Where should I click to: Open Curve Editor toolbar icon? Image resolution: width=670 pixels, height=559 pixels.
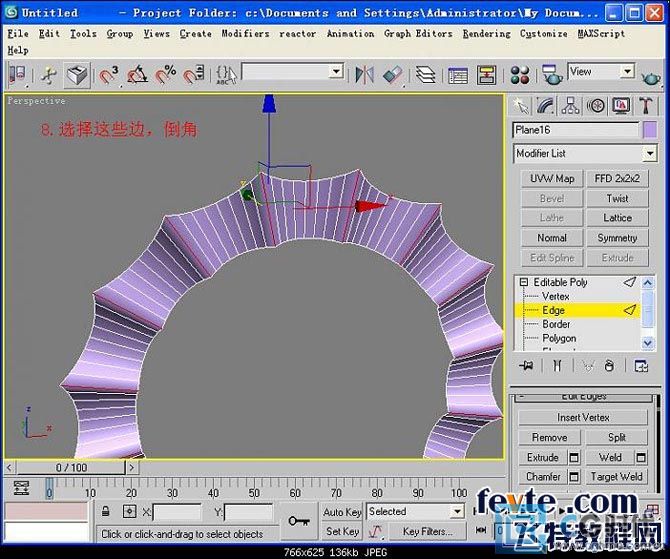pos(458,76)
